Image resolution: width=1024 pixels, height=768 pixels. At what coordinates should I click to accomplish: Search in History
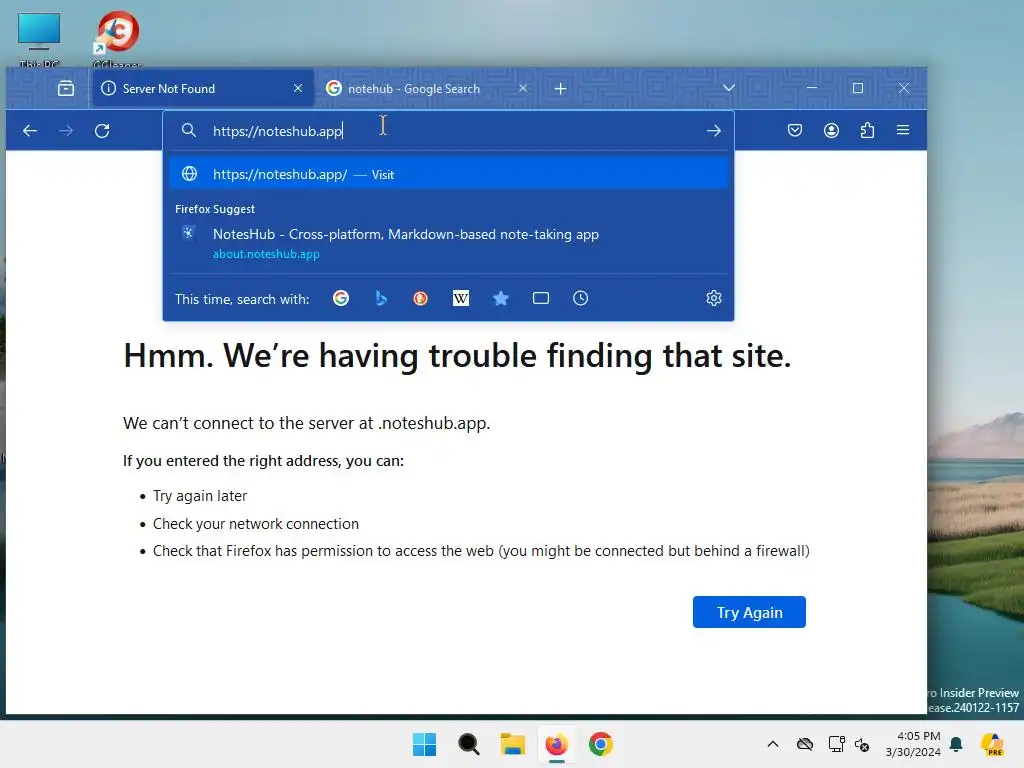point(581,298)
